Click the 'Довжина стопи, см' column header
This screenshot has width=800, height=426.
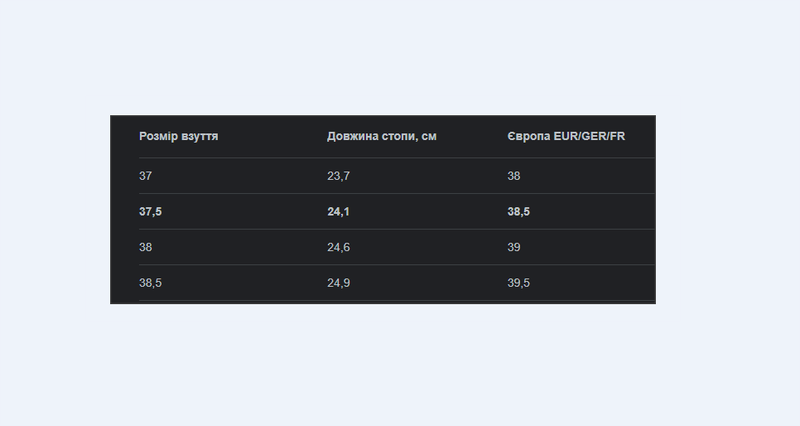pyautogui.click(x=381, y=136)
